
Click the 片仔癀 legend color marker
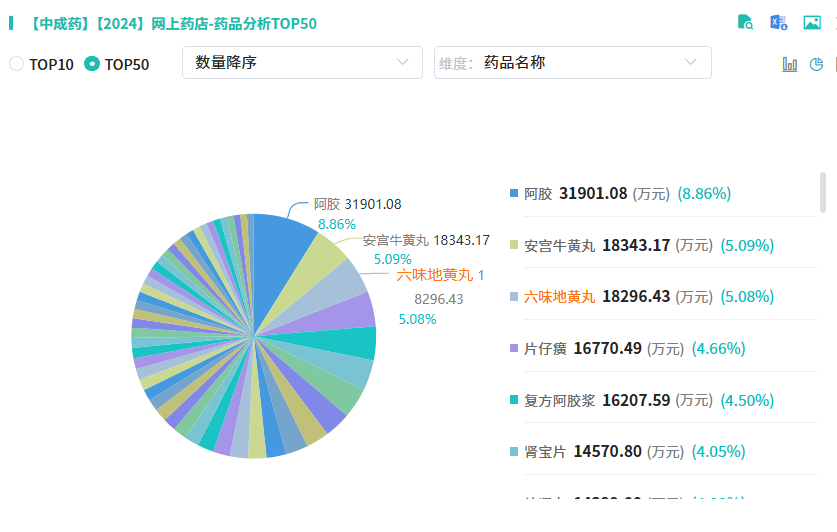514,348
